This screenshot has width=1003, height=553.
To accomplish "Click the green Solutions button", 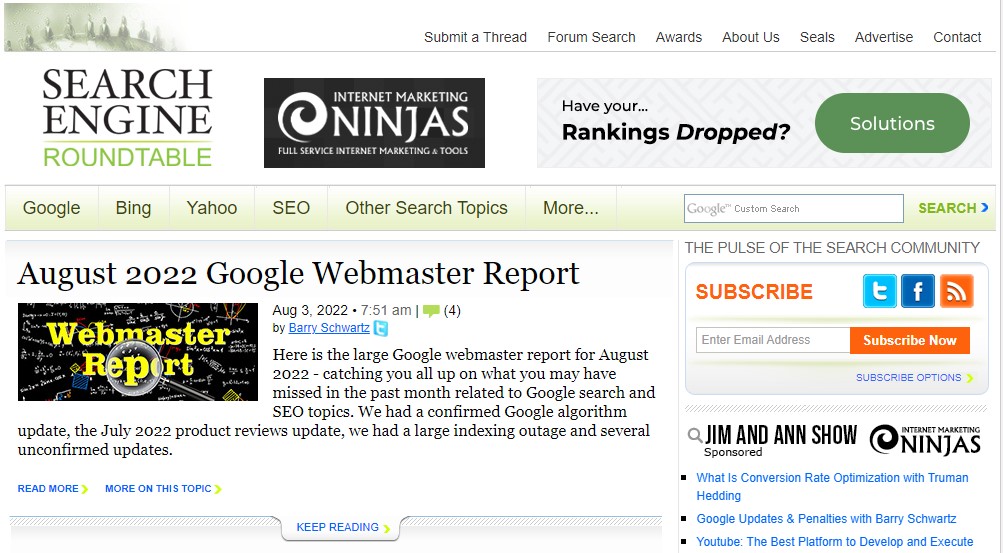I will (892, 123).
